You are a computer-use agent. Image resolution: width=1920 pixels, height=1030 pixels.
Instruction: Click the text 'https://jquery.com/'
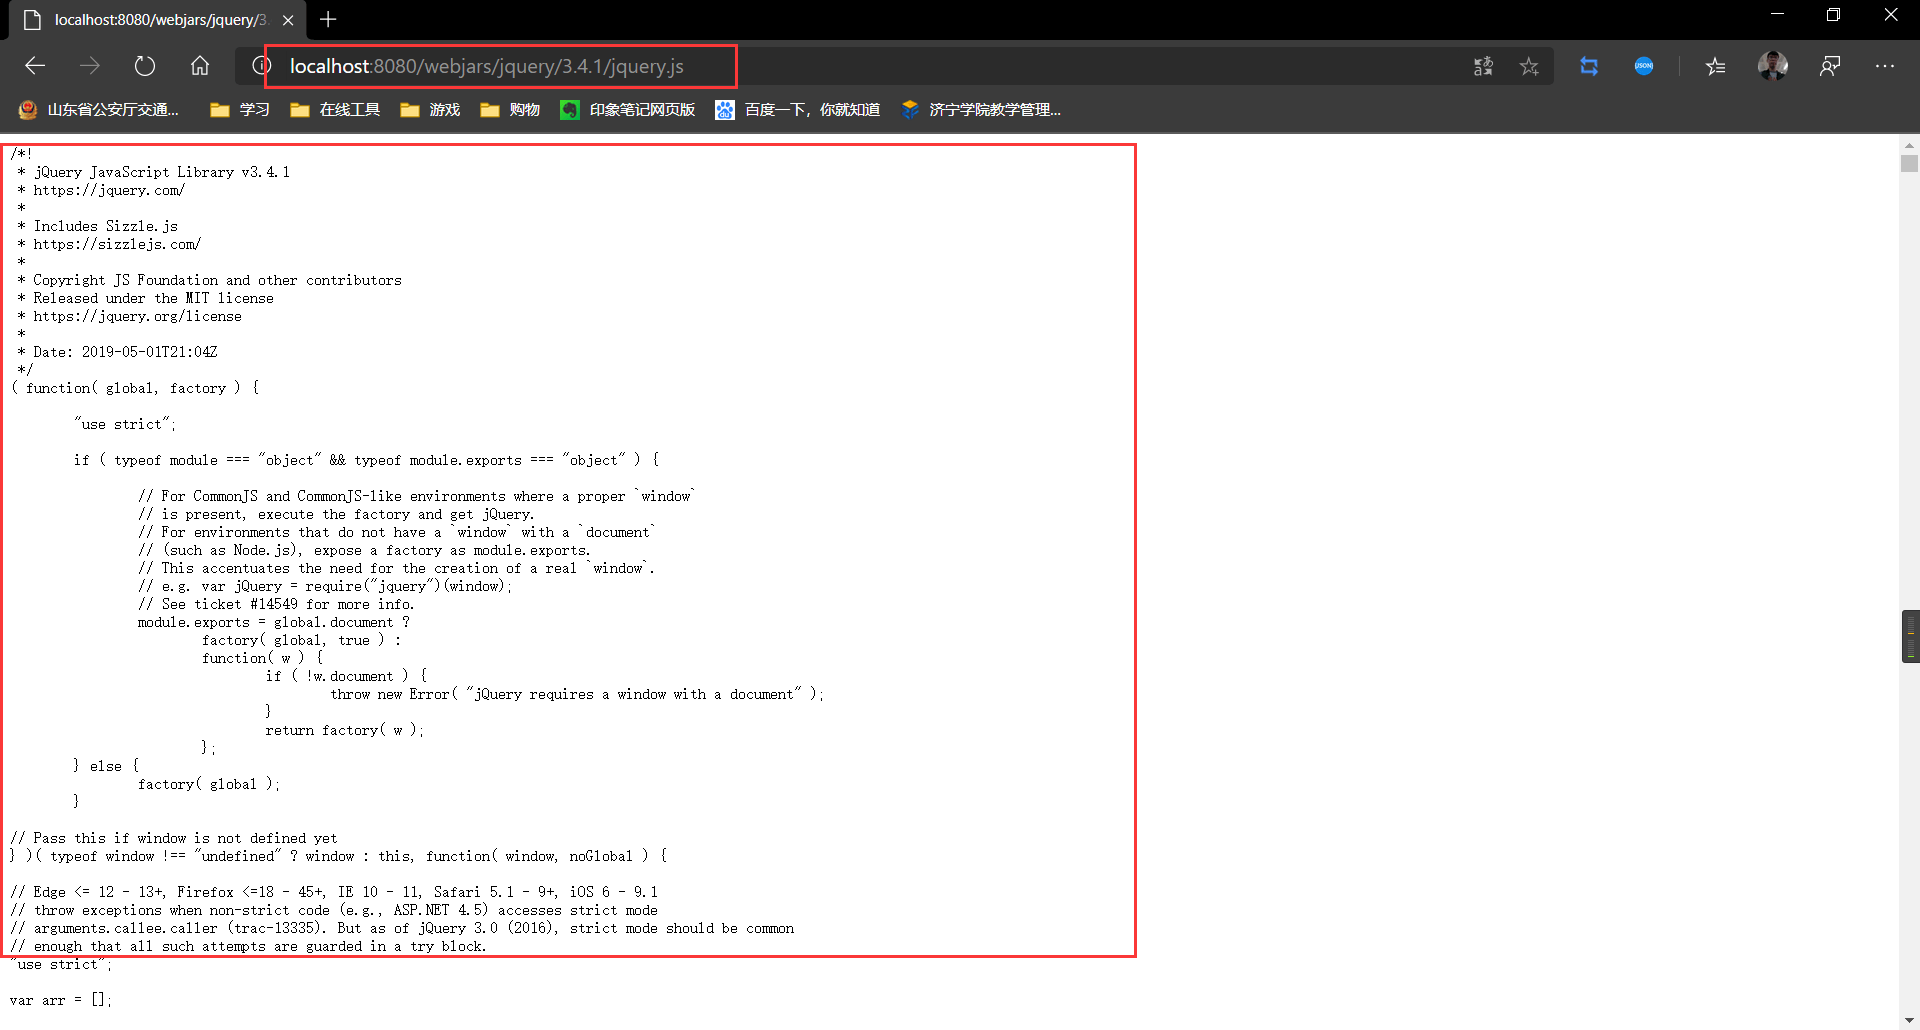point(109,190)
